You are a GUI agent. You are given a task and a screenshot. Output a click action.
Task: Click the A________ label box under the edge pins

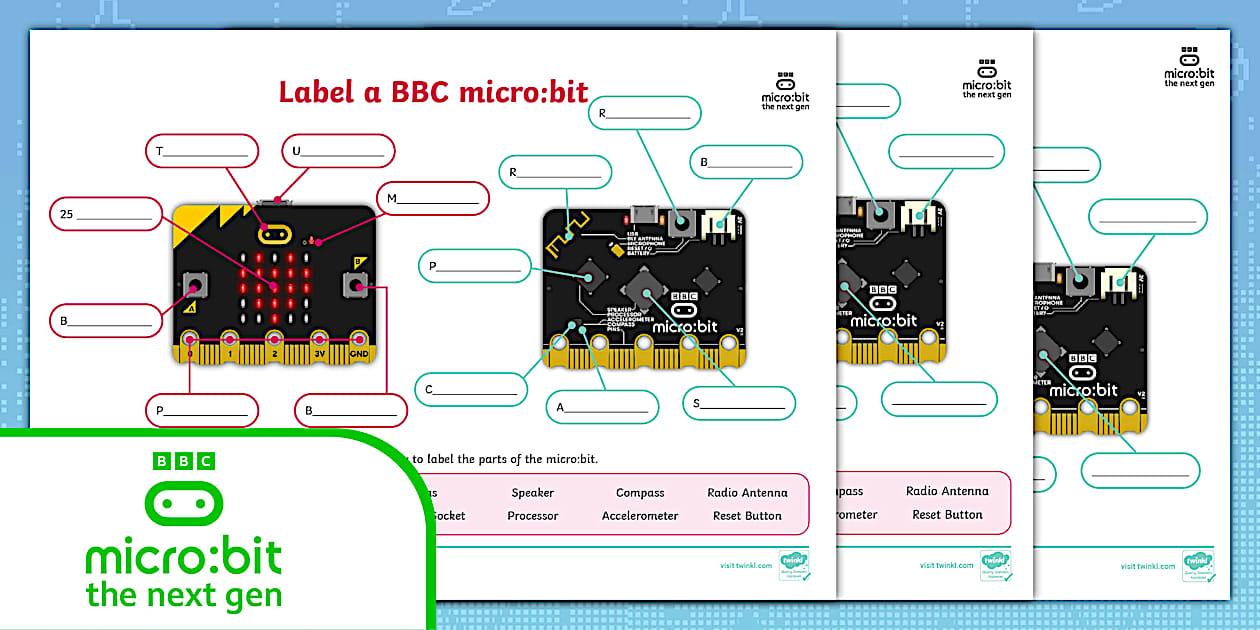click(x=603, y=407)
